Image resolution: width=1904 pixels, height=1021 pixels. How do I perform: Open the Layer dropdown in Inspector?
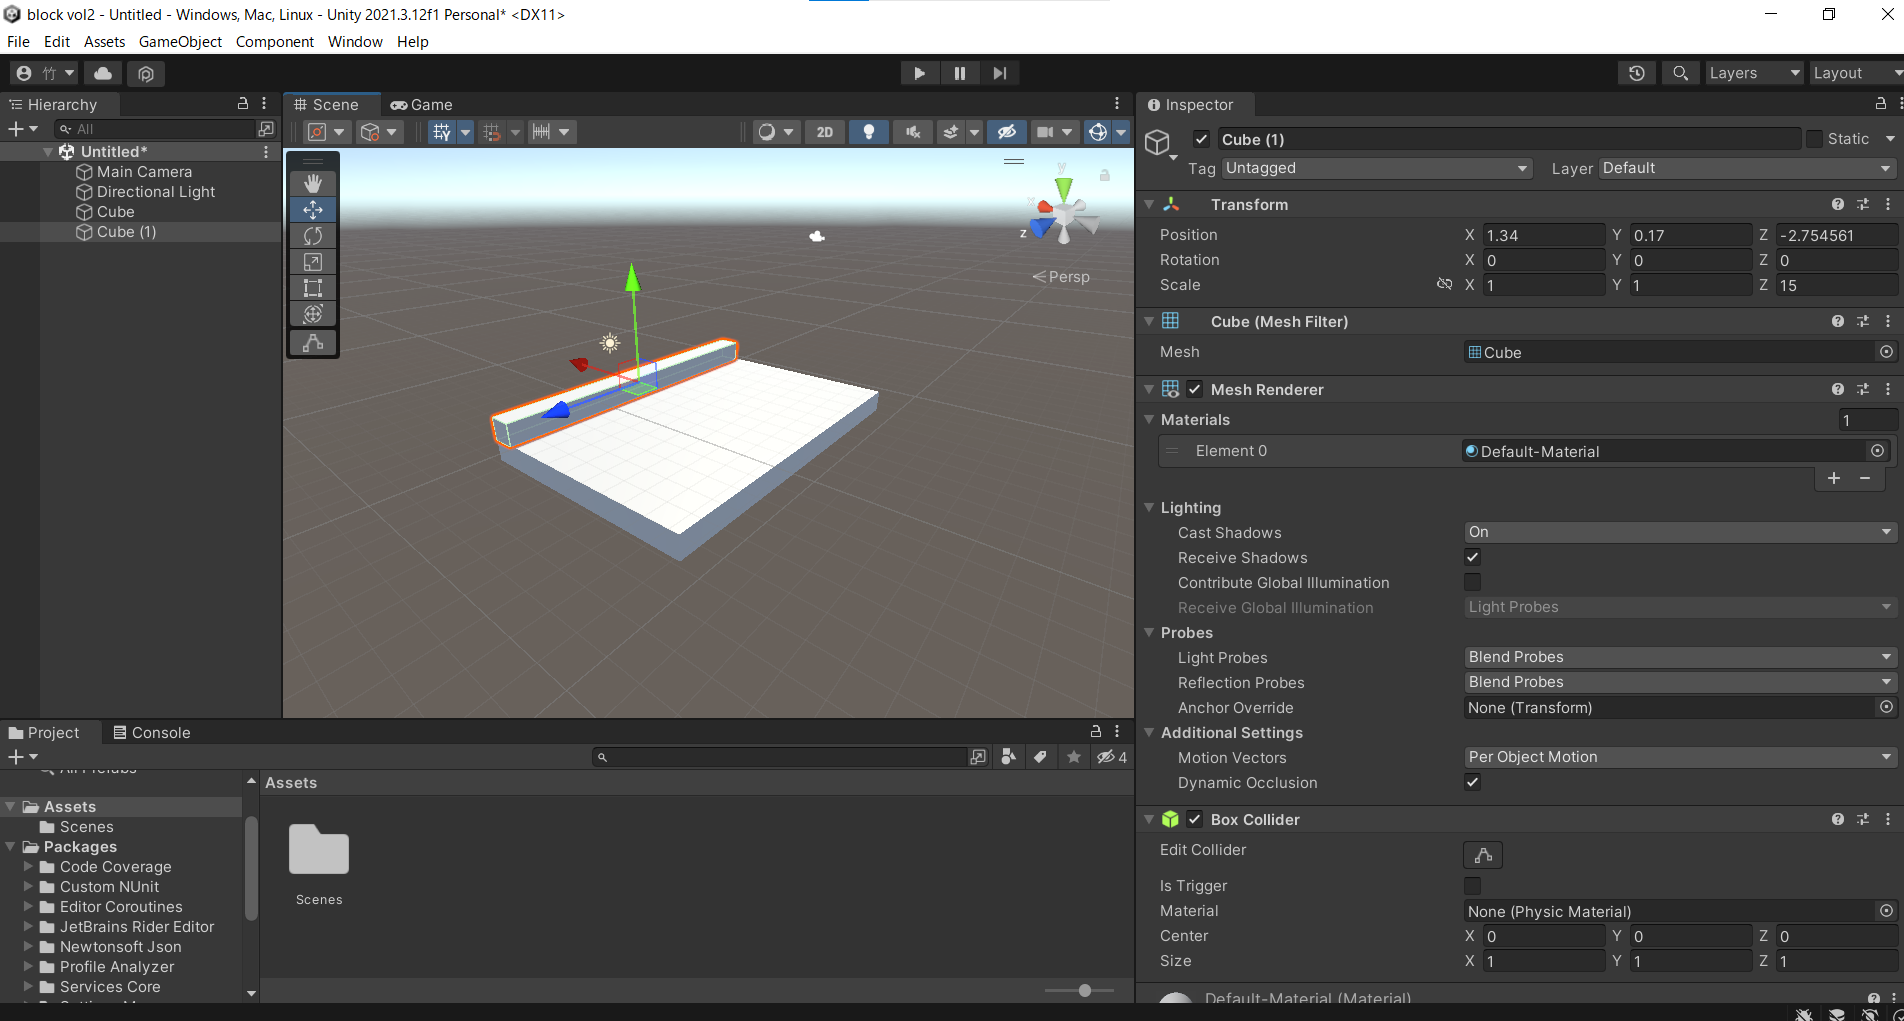point(1747,168)
